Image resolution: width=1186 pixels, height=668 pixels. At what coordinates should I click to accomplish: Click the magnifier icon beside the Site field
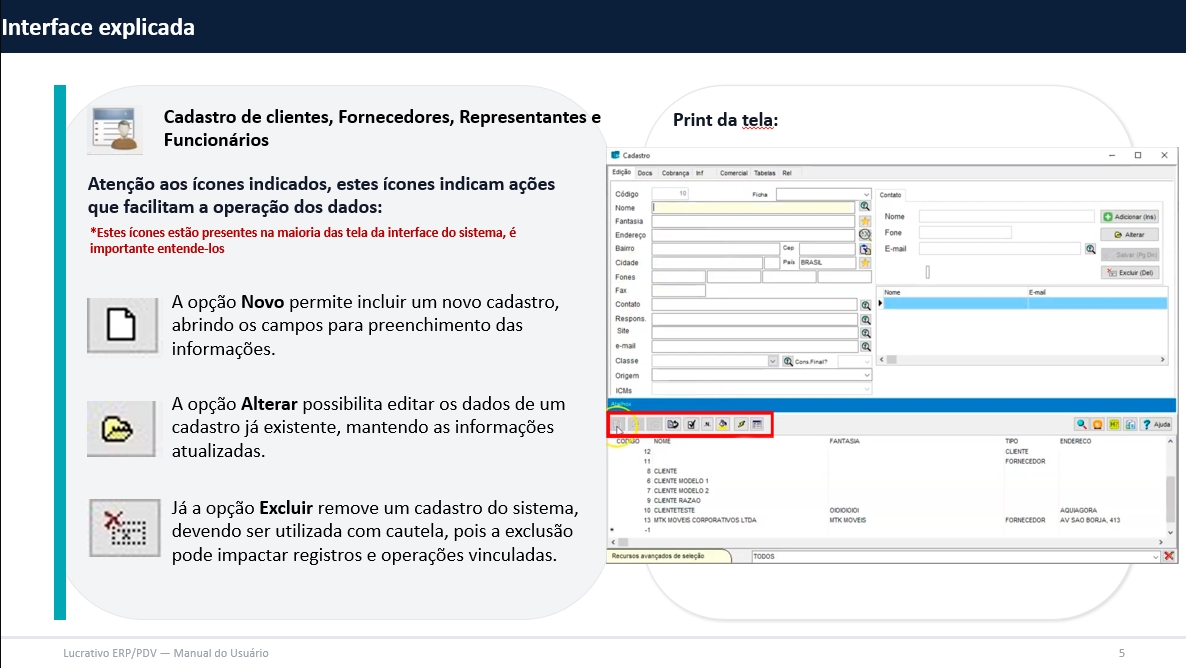pos(865,332)
